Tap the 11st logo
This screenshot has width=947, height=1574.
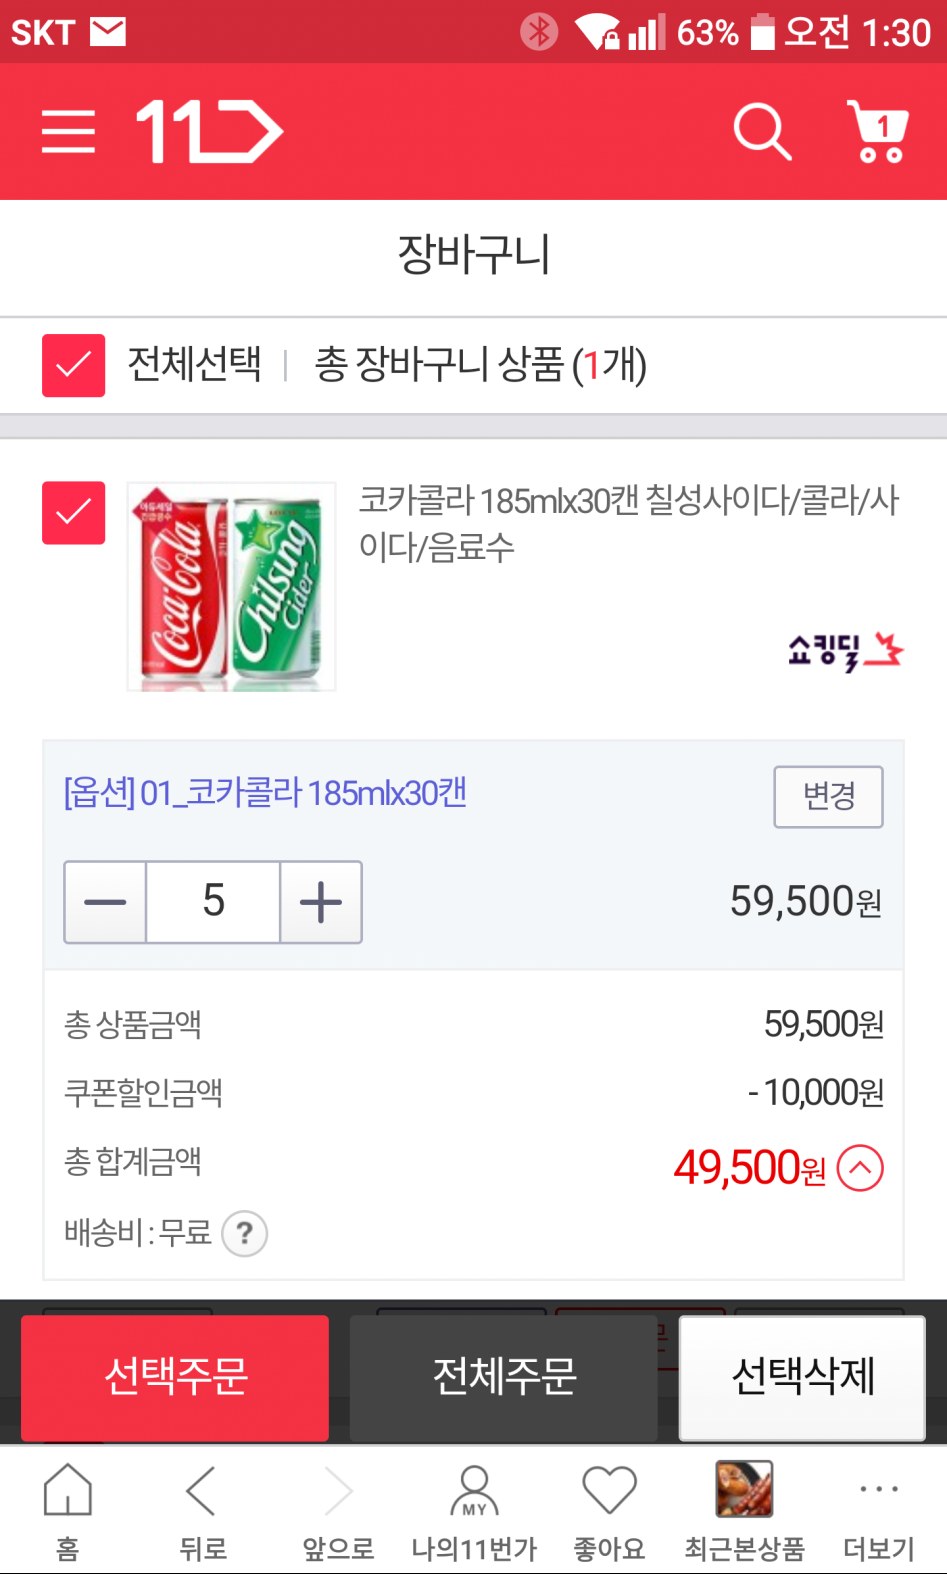[x=209, y=131]
